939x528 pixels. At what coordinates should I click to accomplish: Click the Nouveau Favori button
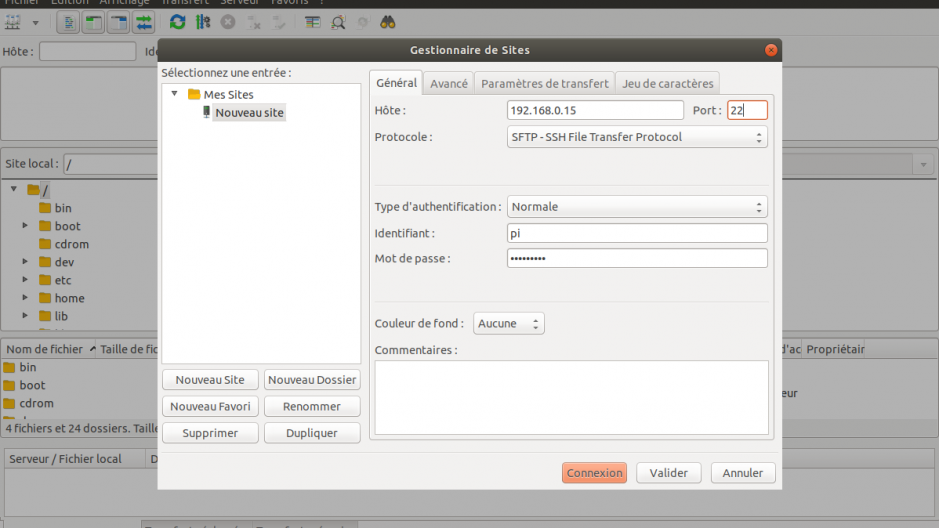pyautogui.click(x=210, y=406)
